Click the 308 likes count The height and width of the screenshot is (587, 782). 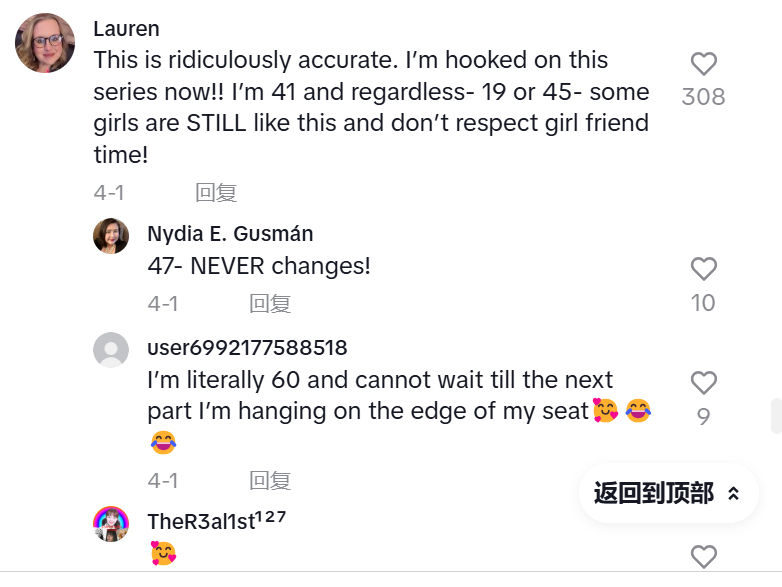(x=704, y=97)
